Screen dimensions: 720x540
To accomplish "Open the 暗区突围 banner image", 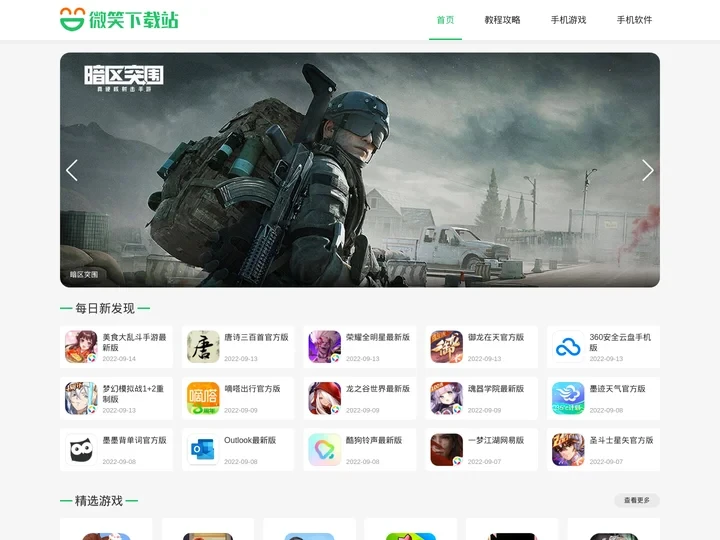I will pos(360,170).
